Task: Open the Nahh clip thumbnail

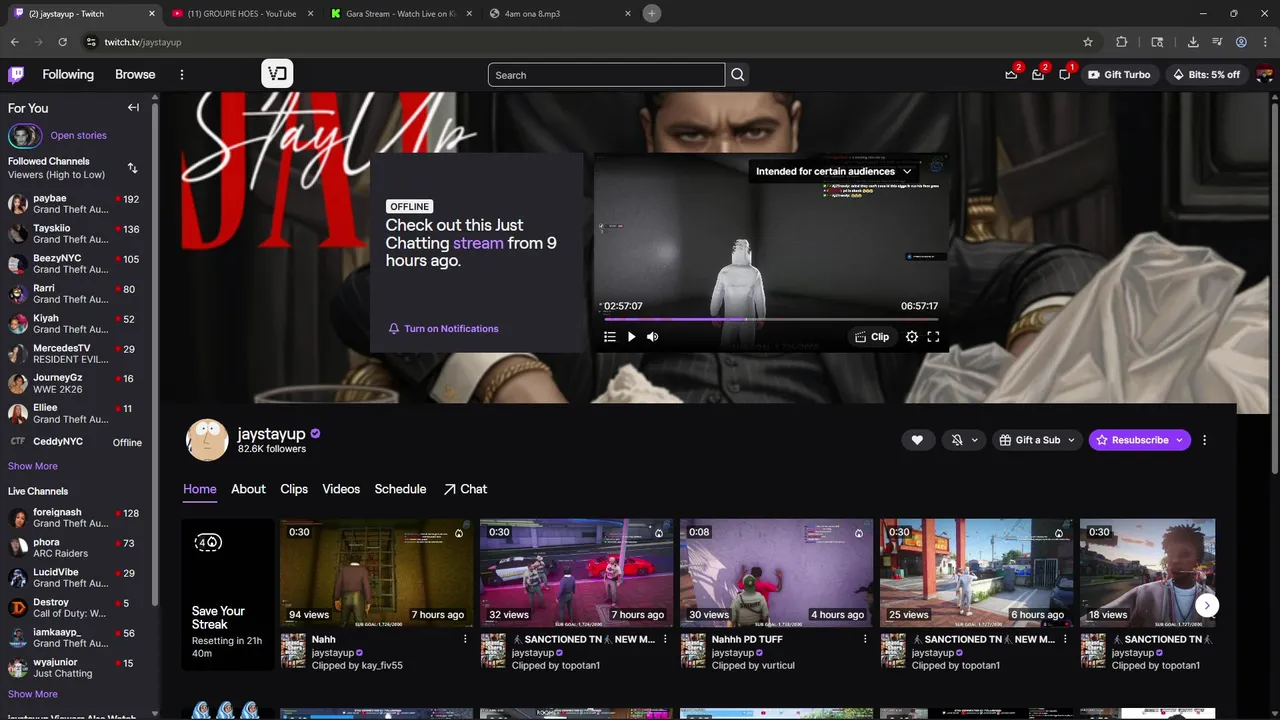Action: [x=376, y=573]
